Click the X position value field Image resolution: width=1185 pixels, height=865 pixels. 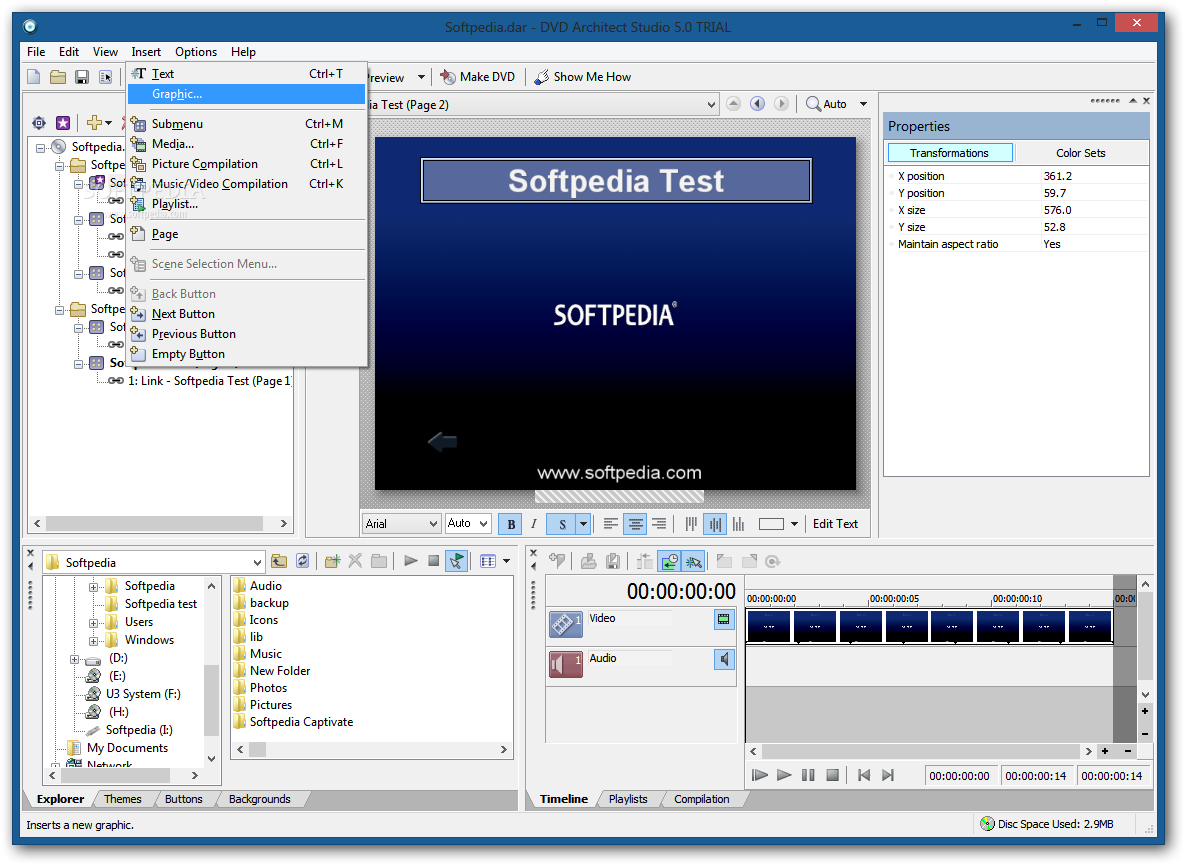tap(1094, 177)
